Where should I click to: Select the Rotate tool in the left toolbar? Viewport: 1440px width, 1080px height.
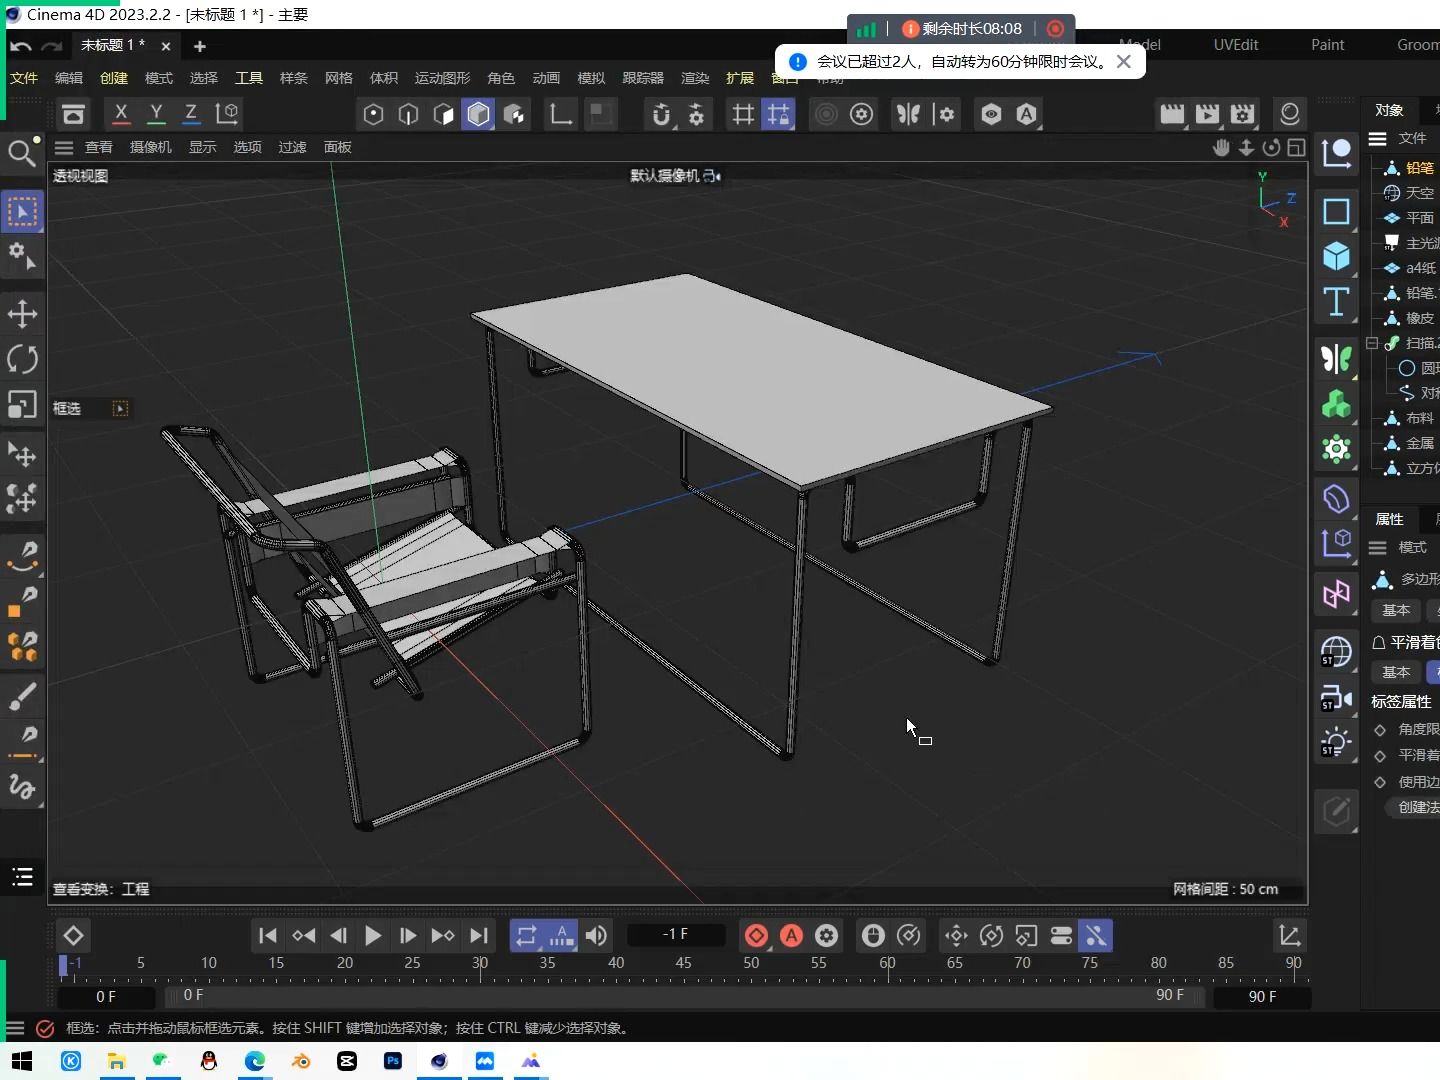tap(22, 360)
